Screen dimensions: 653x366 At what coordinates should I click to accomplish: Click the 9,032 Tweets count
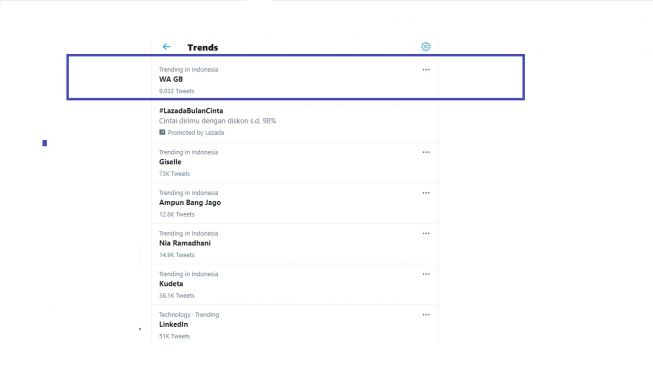176,91
